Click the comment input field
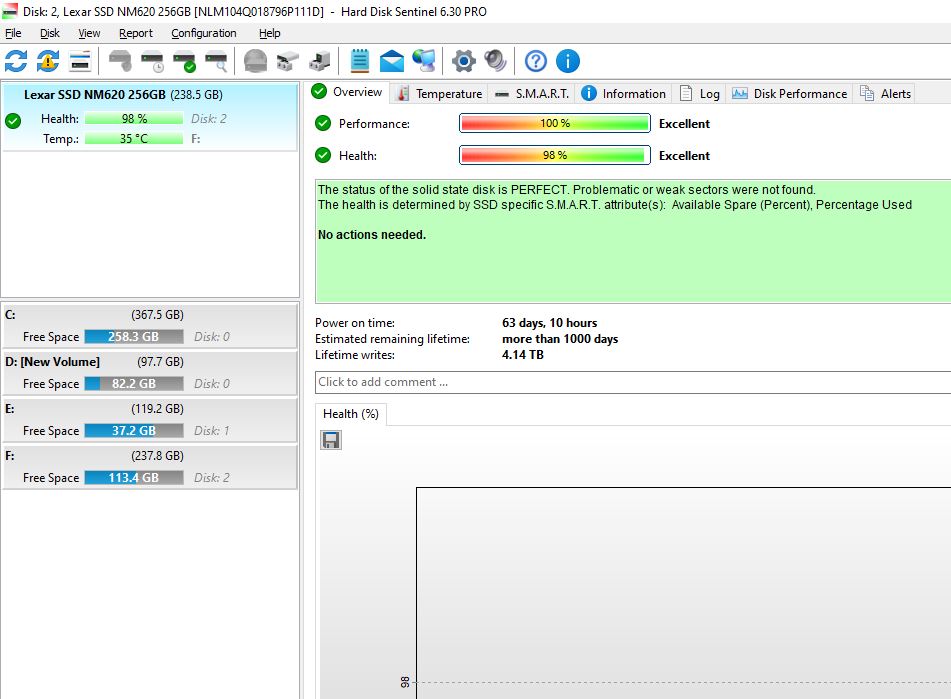 click(x=633, y=383)
